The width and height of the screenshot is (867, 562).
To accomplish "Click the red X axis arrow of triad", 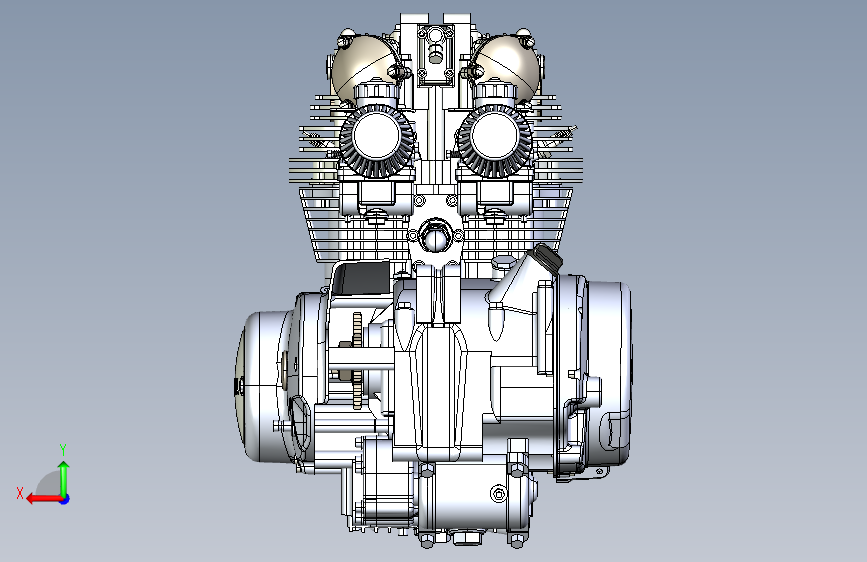I will tap(44, 499).
